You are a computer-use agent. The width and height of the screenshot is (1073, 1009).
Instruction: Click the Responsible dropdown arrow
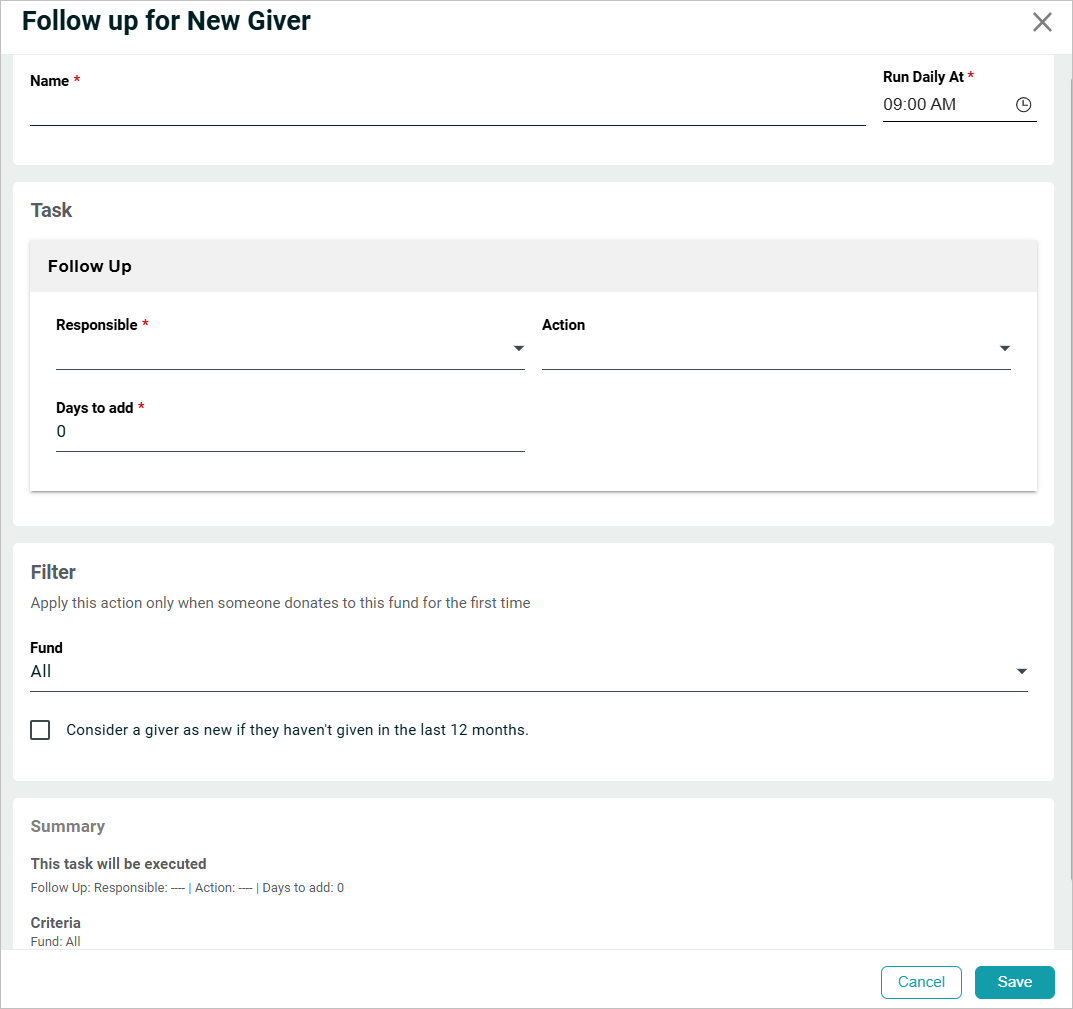pyautogui.click(x=518, y=349)
